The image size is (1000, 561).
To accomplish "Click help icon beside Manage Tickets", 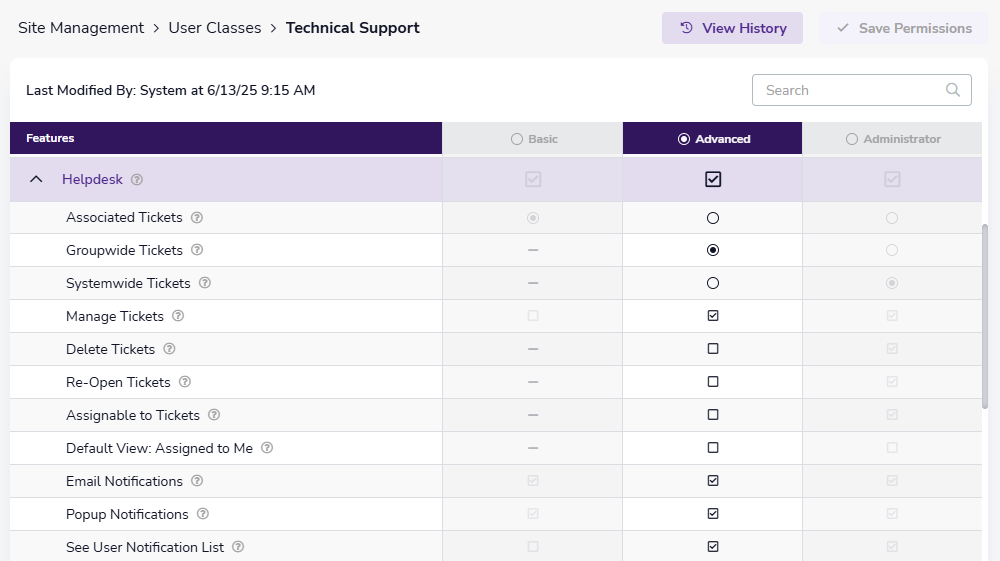I will pyautogui.click(x=178, y=316).
